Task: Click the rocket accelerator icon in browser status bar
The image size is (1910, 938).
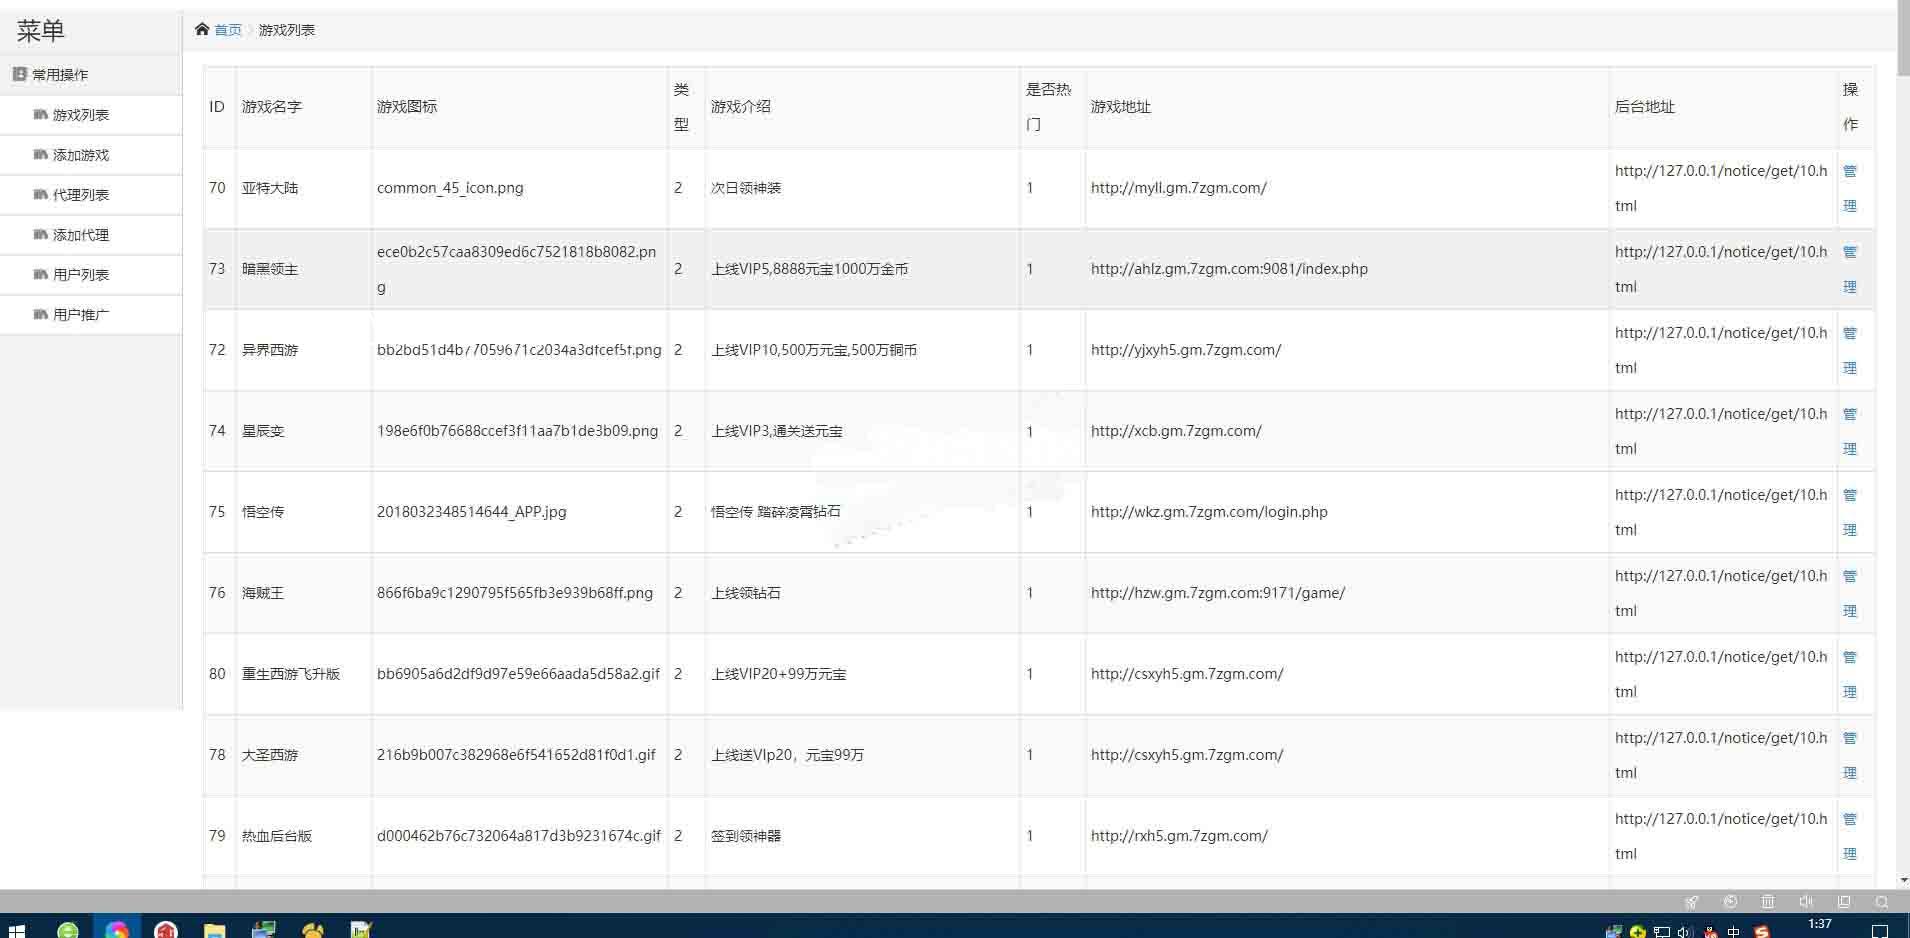Action: (x=1692, y=901)
